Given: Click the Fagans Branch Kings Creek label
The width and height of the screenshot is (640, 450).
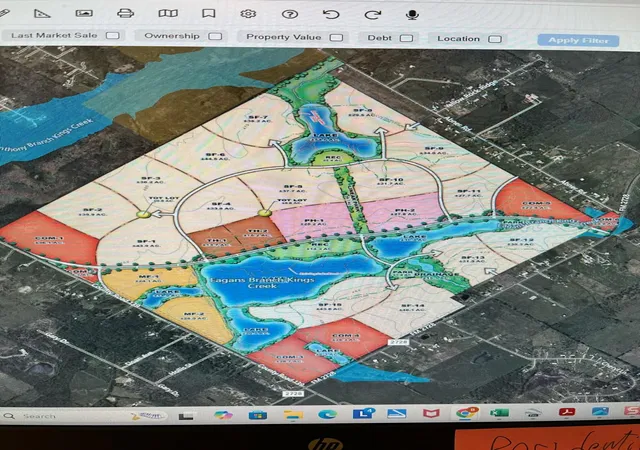Looking at the screenshot, I should tap(262, 283).
